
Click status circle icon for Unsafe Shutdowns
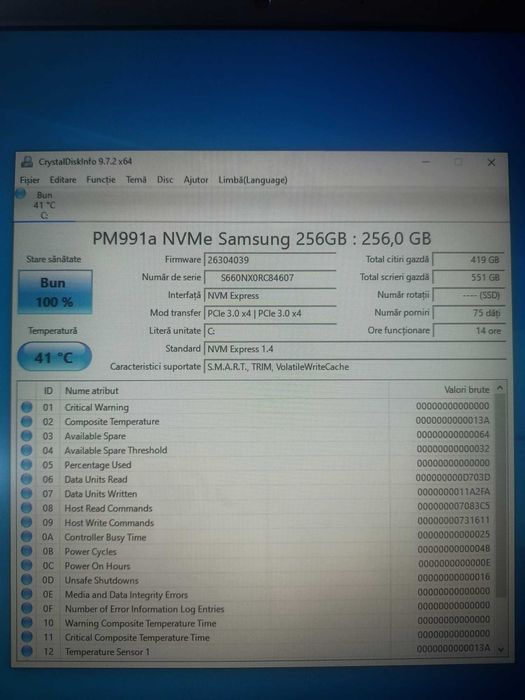click(x=27, y=580)
